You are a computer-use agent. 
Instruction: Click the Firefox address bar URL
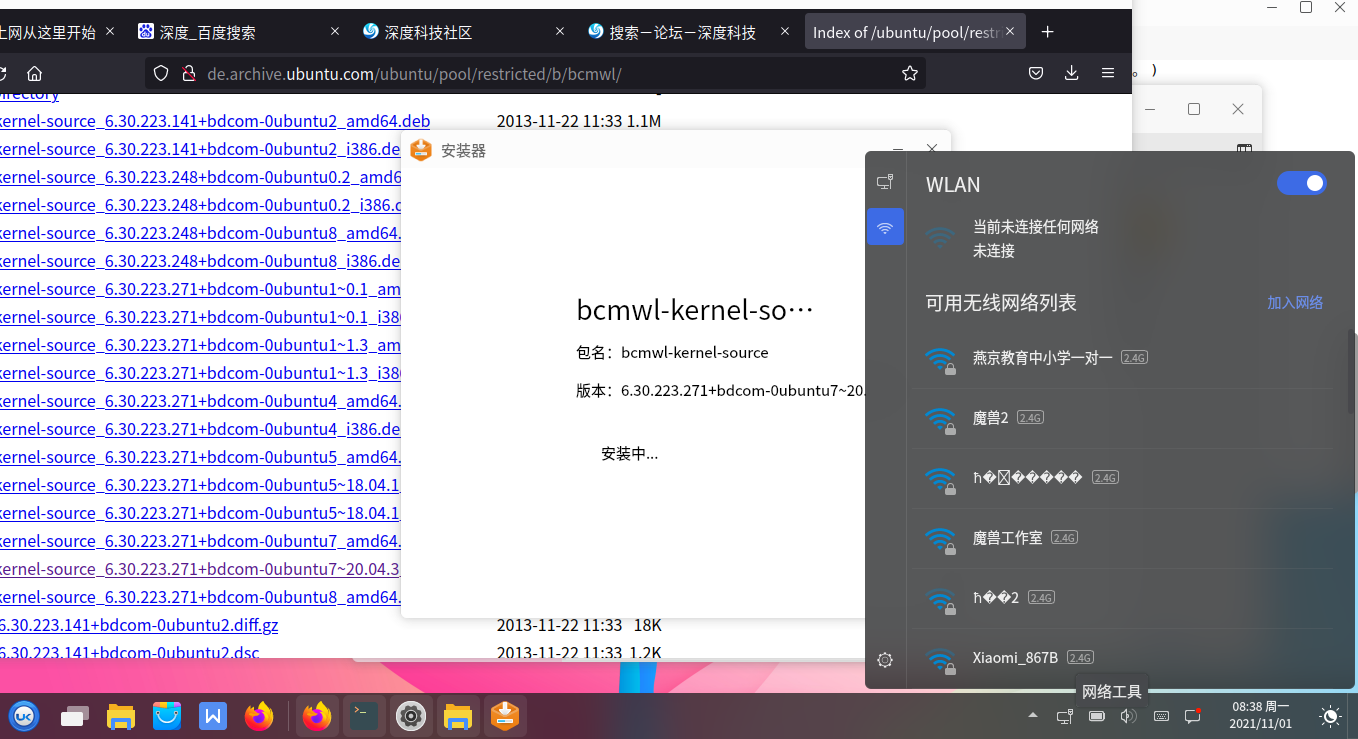click(x=414, y=74)
